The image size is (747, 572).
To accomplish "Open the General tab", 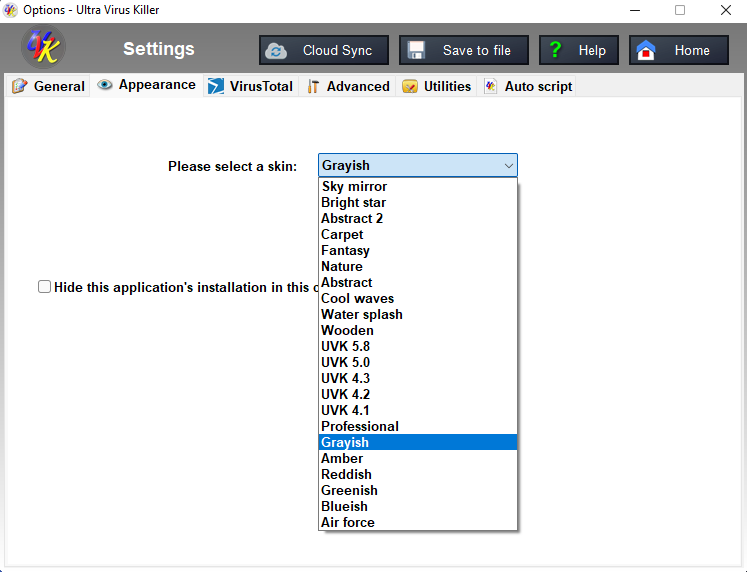I will click(x=48, y=86).
